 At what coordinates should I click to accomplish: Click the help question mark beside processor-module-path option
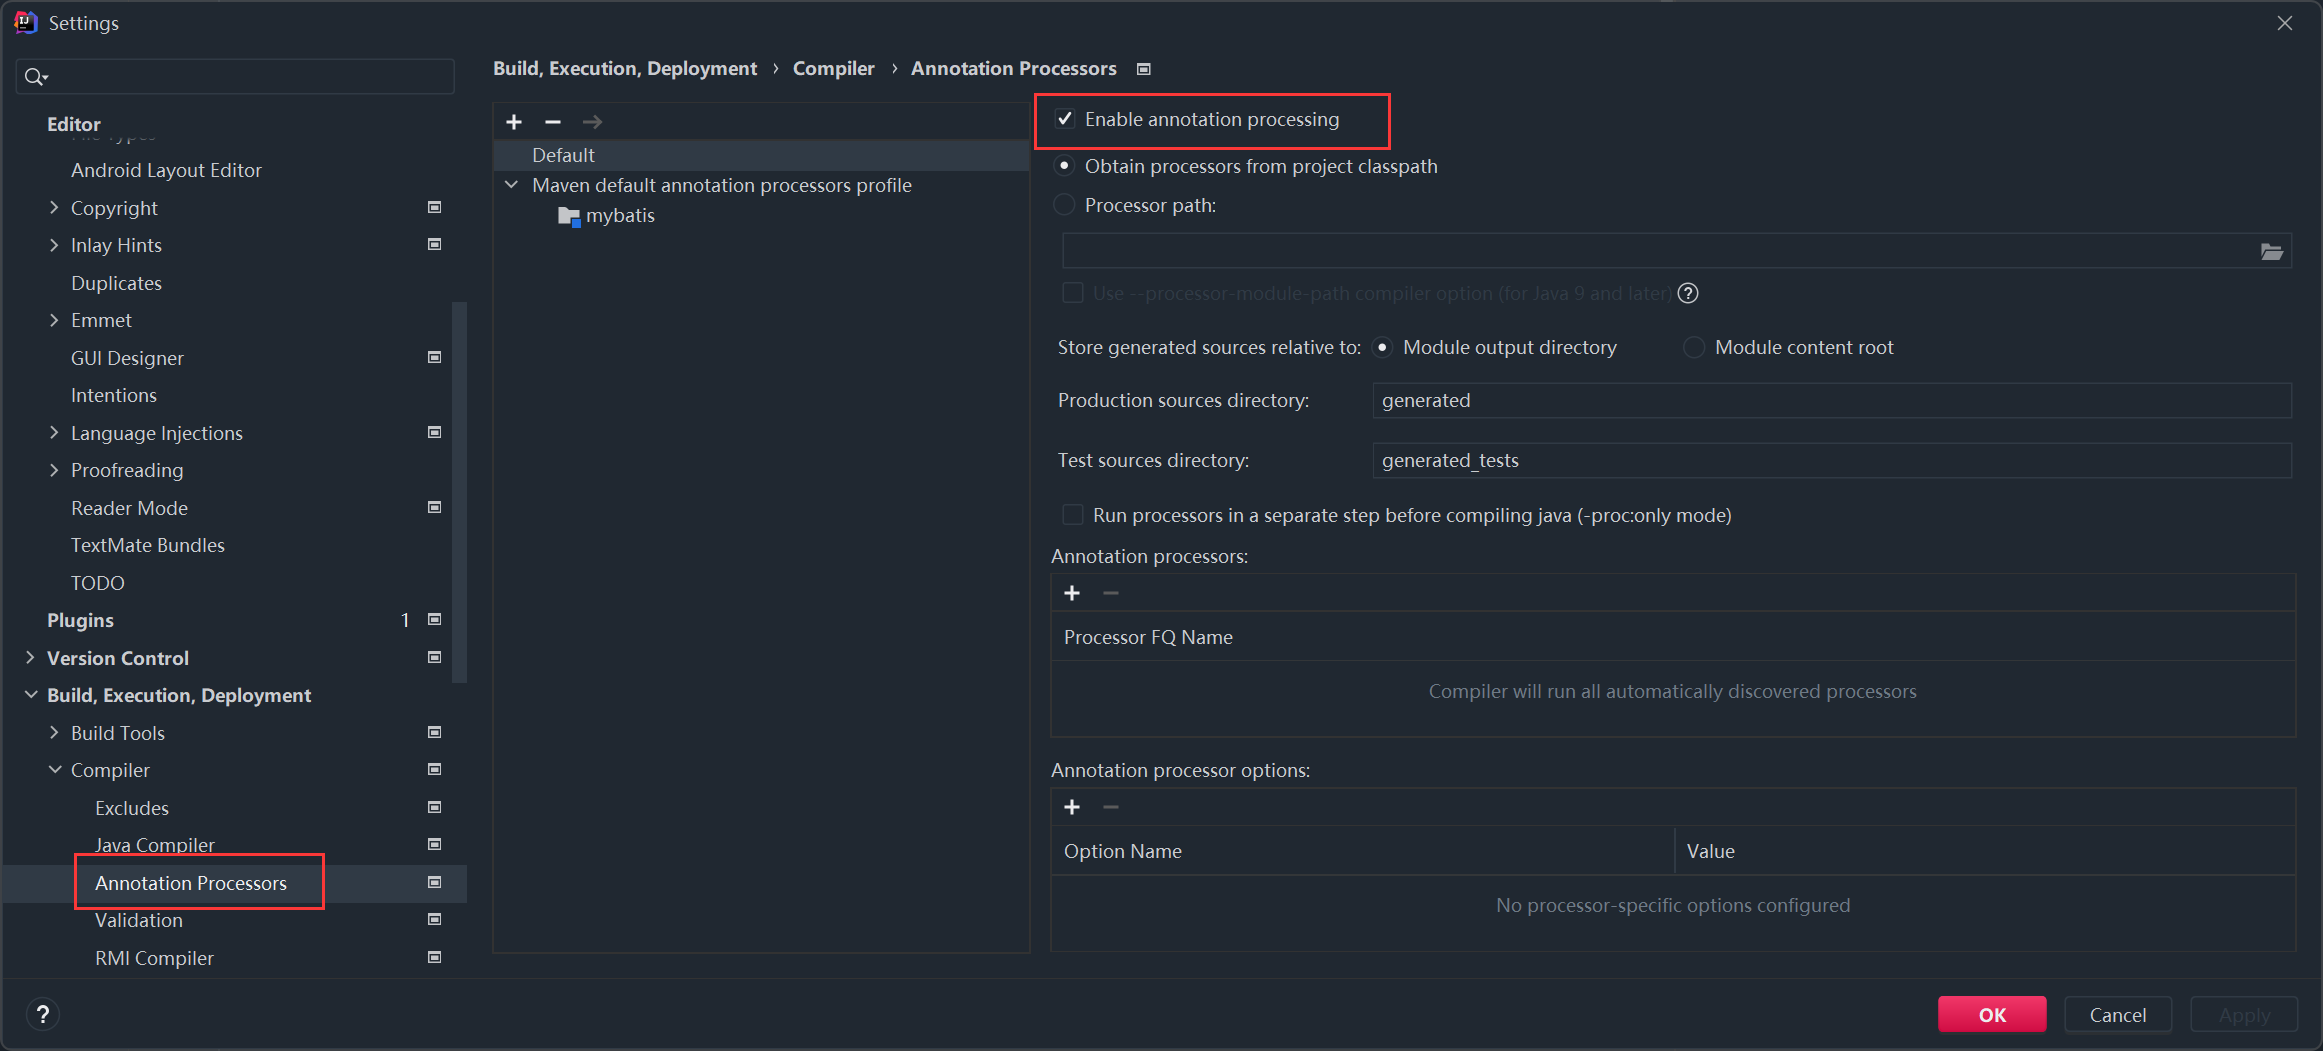1688,293
